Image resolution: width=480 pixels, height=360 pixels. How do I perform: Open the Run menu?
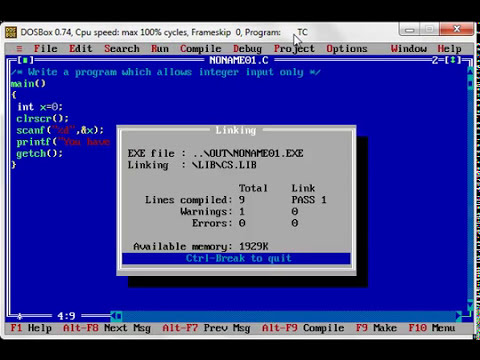(x=160, y=49)
